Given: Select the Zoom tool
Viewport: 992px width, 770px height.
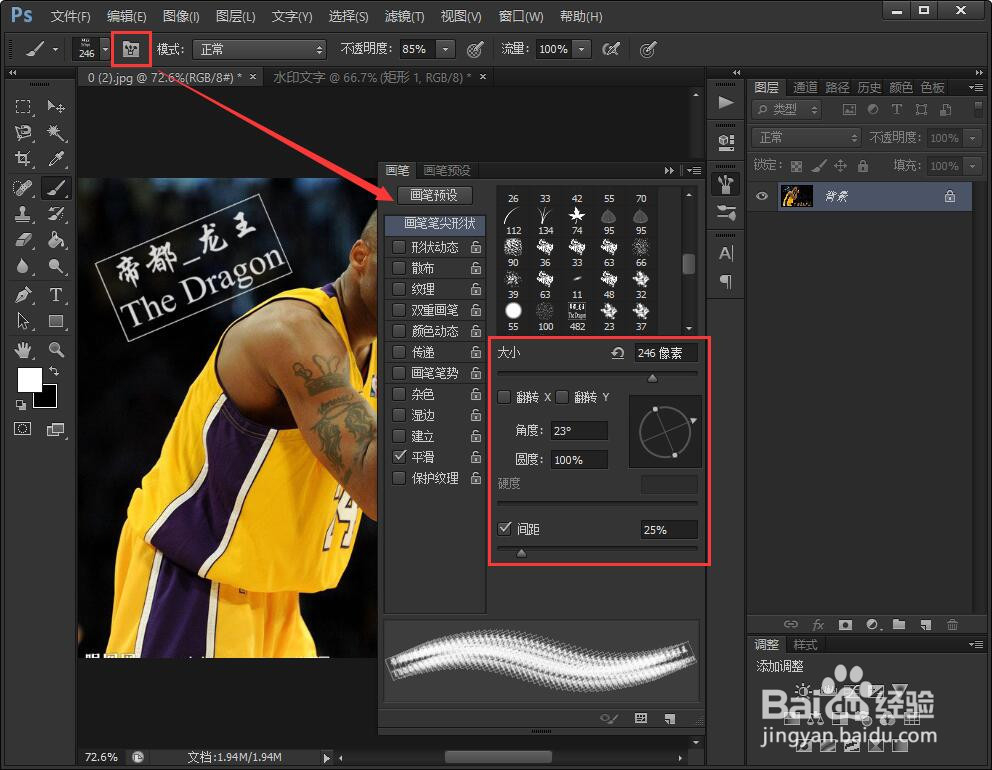Looking at the screenshot, I should pos(56,349).
